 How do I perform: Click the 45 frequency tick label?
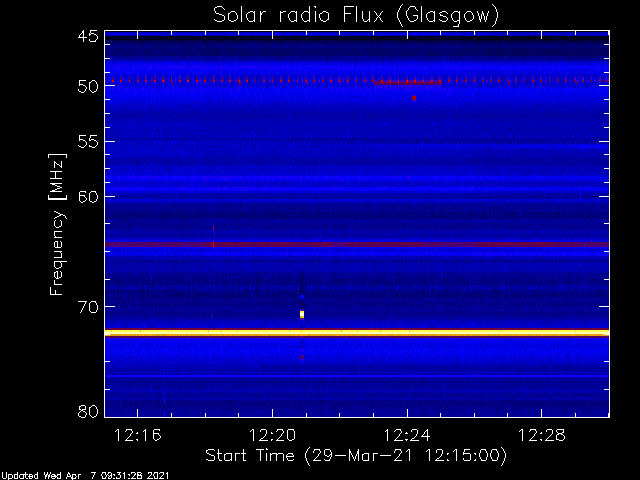tap(88, 37)
